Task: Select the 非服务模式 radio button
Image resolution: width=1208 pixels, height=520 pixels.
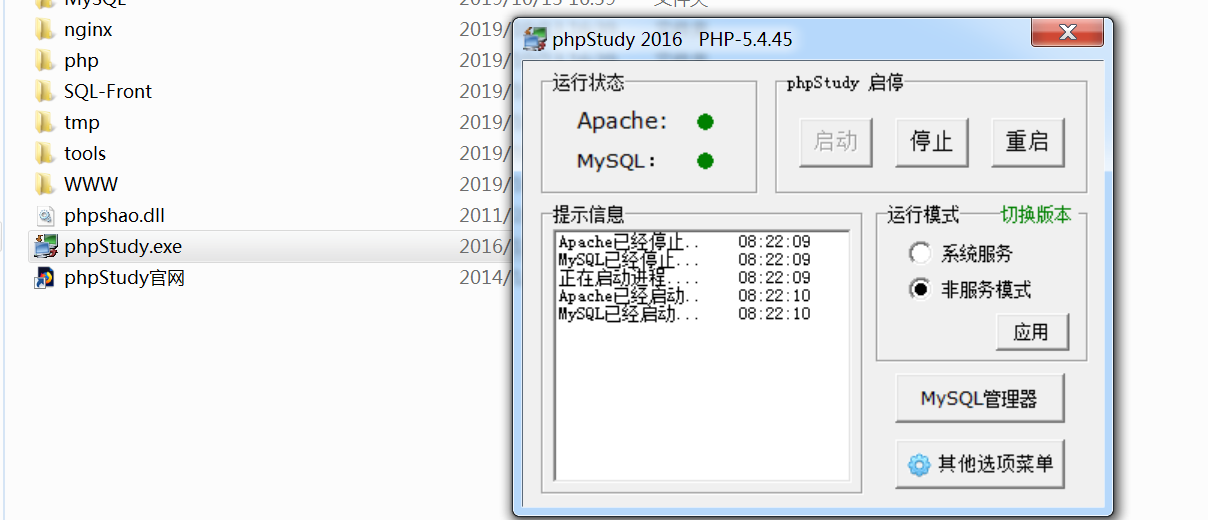Action: (x=919, y=290)
